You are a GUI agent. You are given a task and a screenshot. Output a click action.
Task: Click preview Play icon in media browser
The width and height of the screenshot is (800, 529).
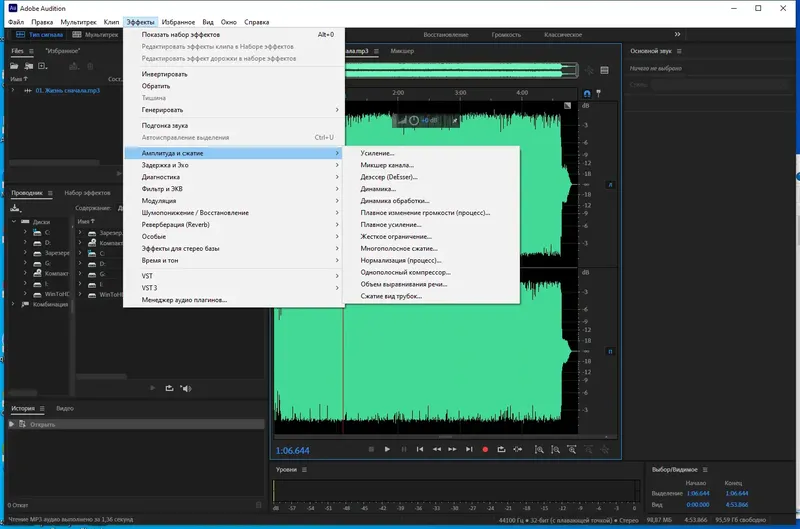(x=153, y=388)
